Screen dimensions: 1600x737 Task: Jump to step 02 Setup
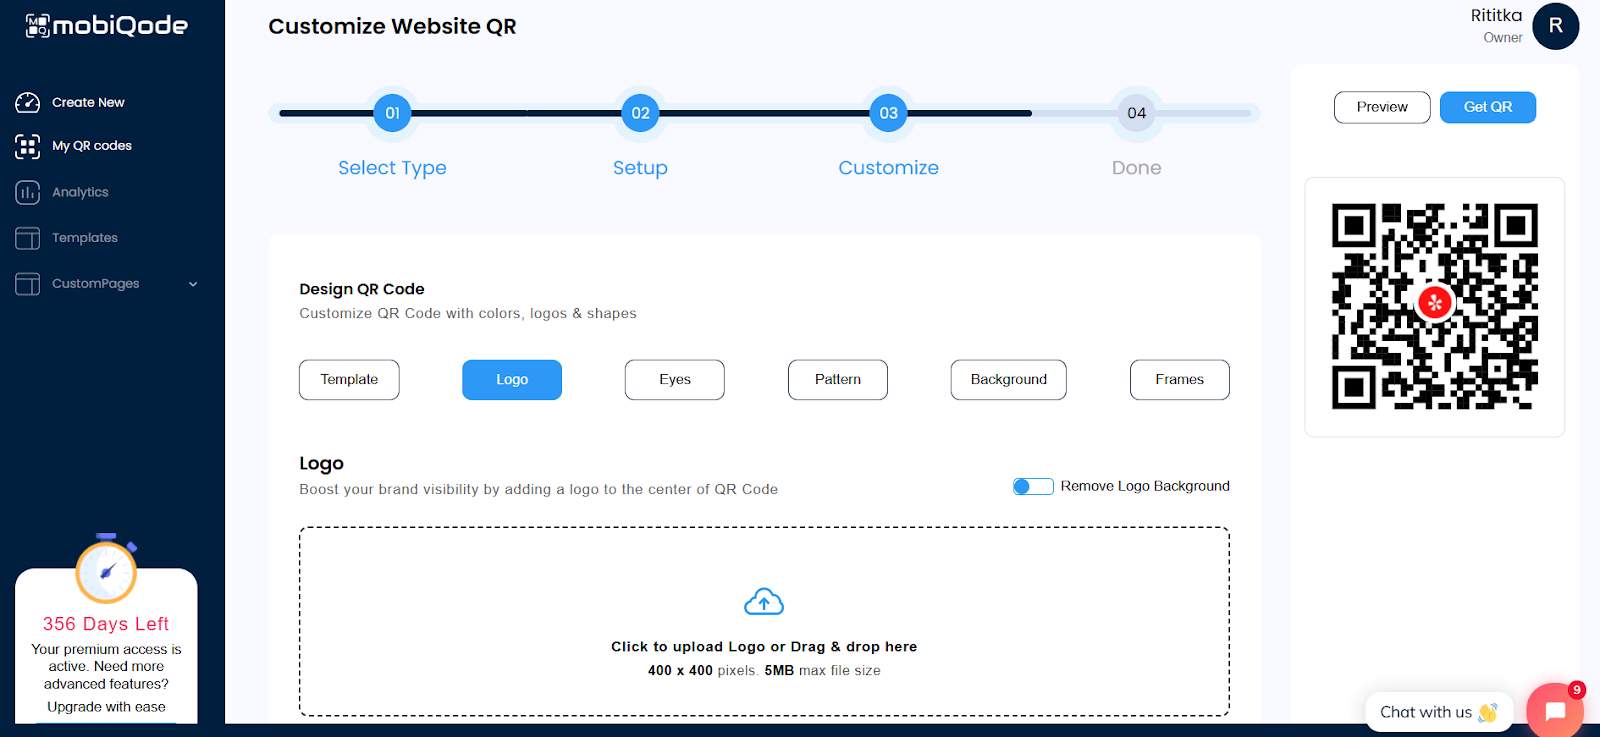640,113
